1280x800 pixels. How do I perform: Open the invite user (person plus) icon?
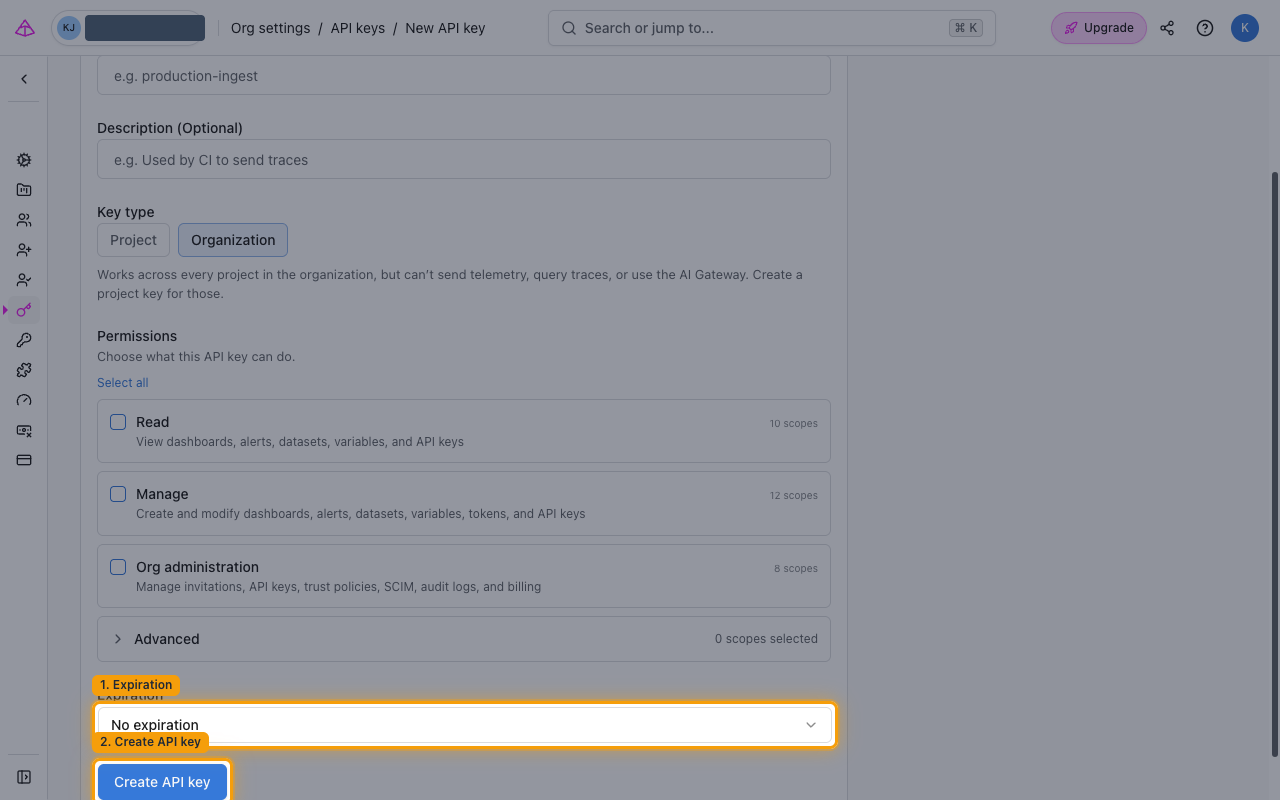point(24,250)
